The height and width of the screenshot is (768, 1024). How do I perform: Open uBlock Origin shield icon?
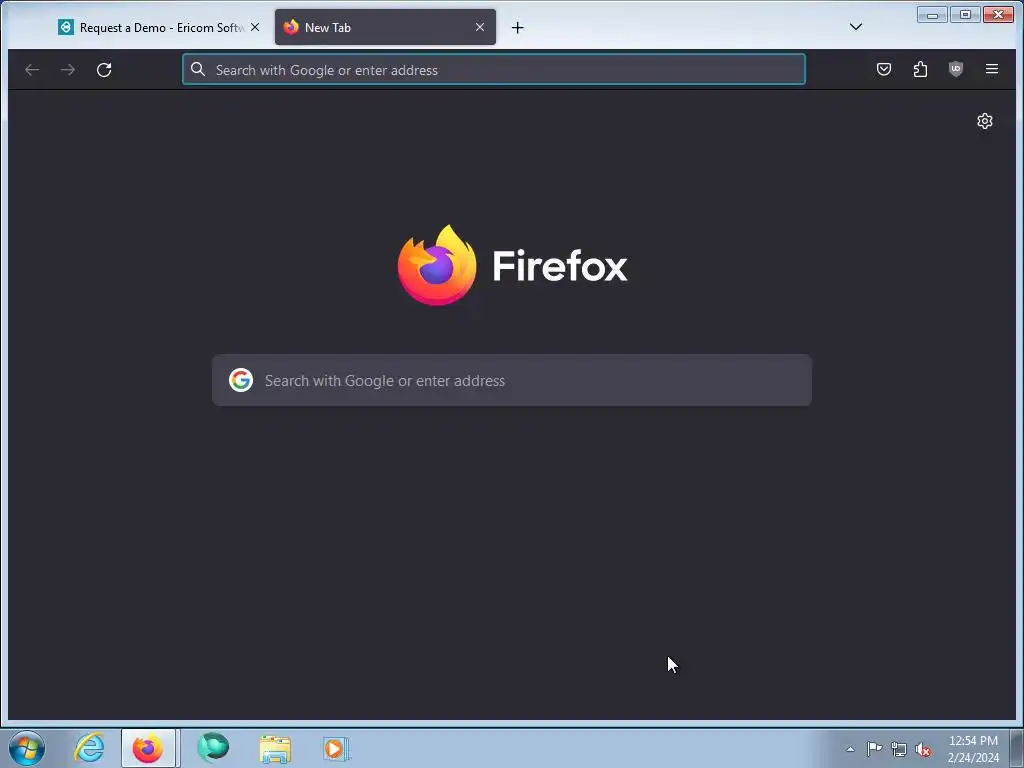tap(956, 69)
